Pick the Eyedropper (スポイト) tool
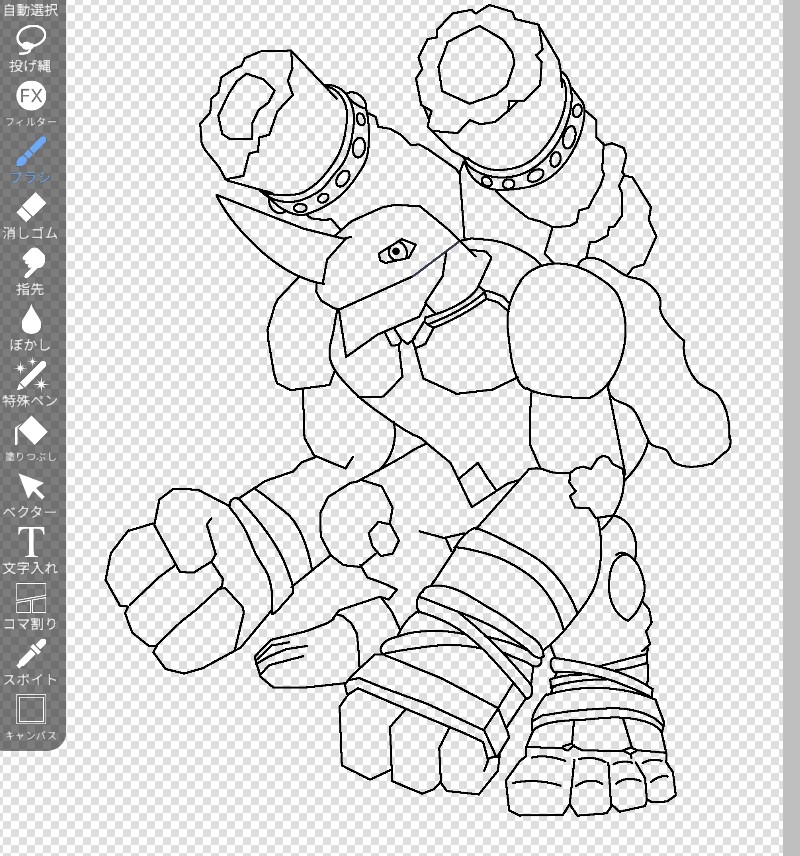The image size is (800, 856). pos(31,662)
